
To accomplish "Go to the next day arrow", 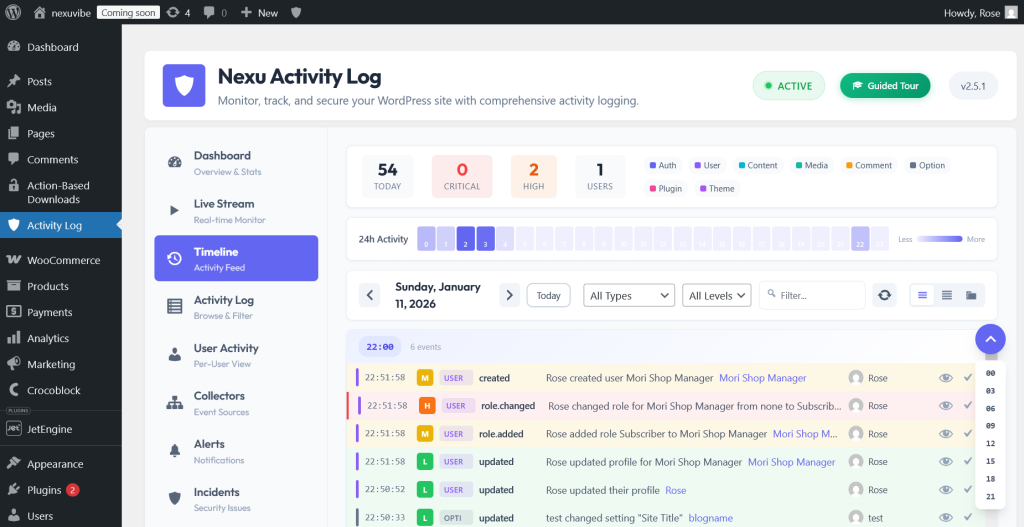I will pos(509,295).
